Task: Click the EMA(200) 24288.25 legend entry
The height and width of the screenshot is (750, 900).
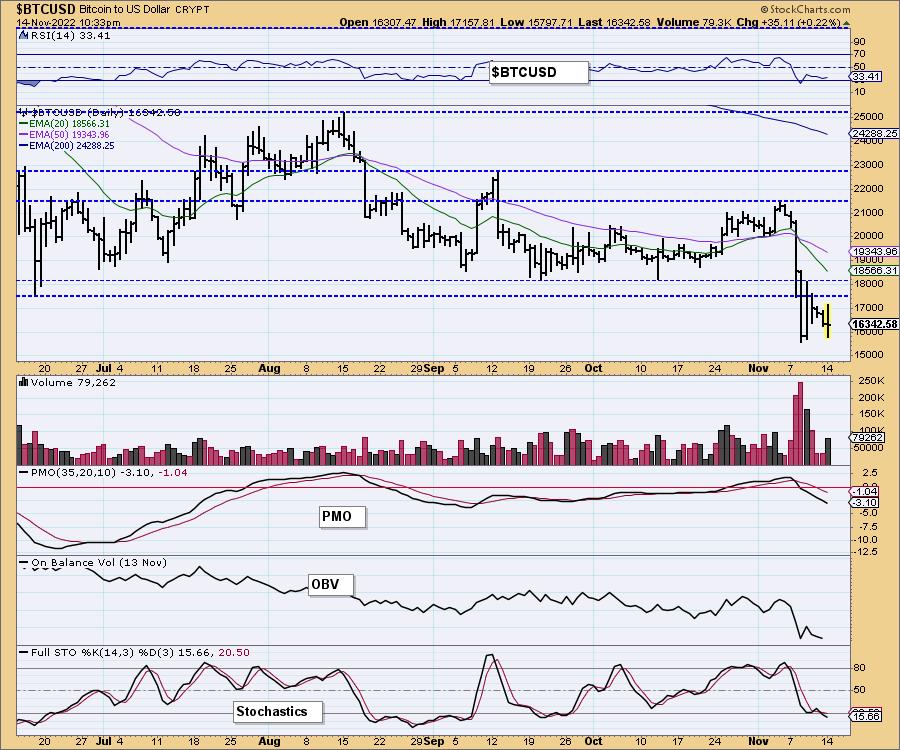Action: click(67, 146)
